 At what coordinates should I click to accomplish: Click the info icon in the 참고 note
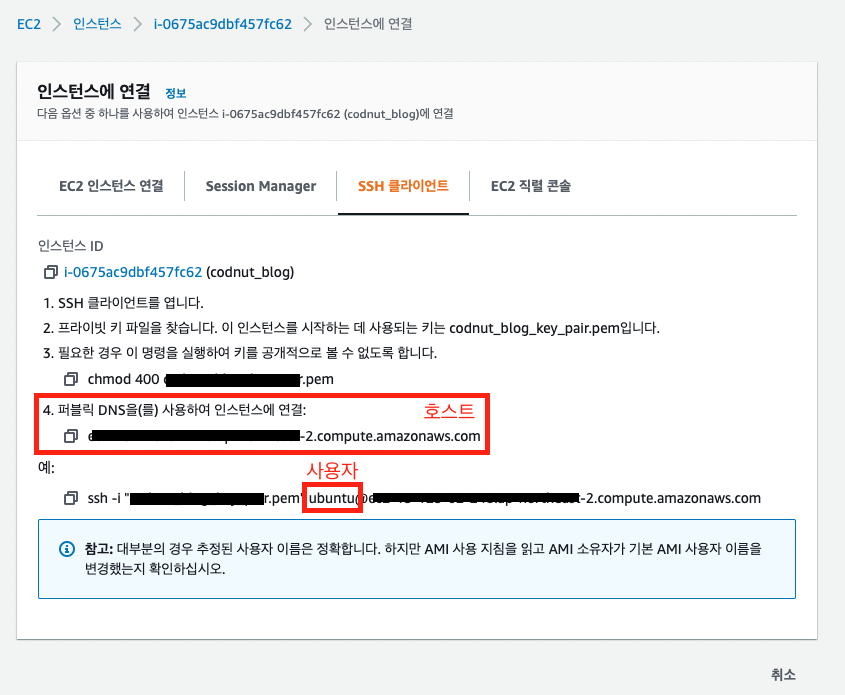pyautogui.click(x=67, y=549)
